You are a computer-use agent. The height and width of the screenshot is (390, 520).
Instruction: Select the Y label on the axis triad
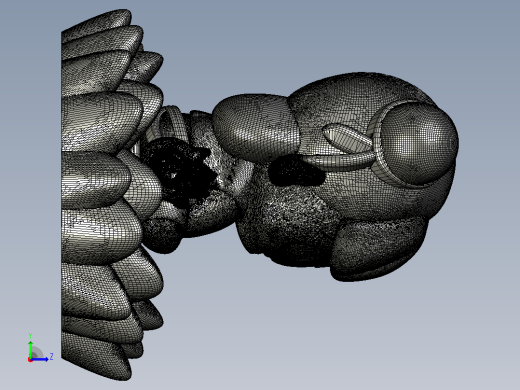pos(30,336)
